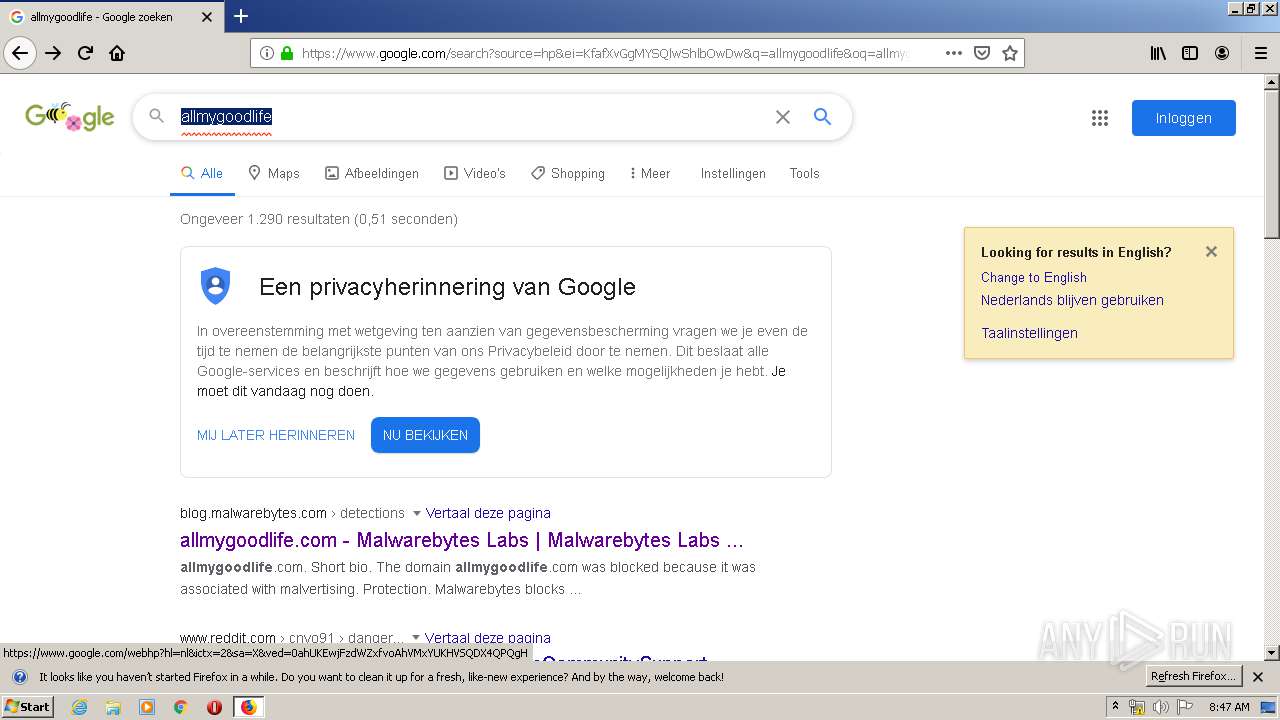Viewport: 1280px width, 720px height.
Task: Open the Firefox home page
Action: 117,53
